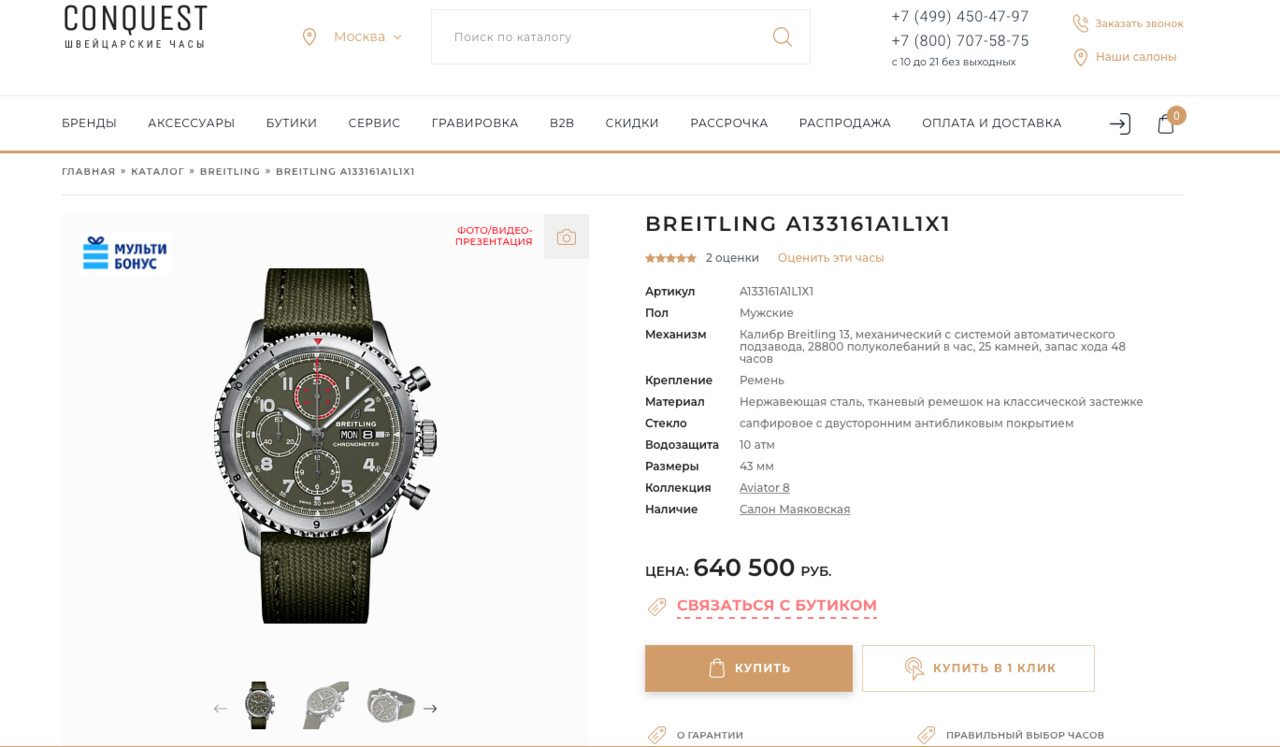Click the Салон Маяковская availability link
Screen dimensions: 1280x747
(794, 509)
